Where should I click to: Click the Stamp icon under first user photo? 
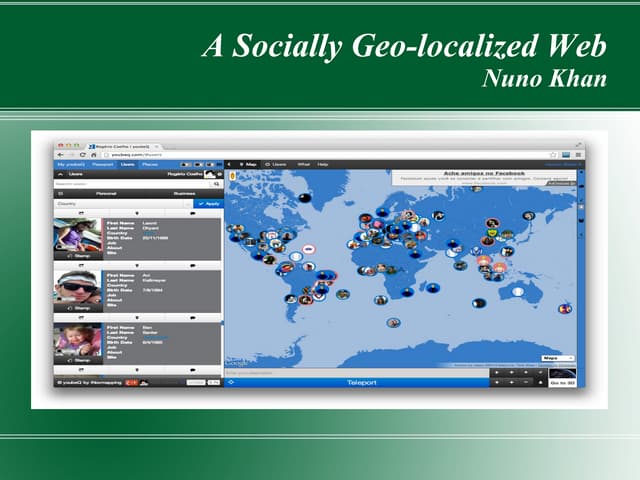pos(77,256)
